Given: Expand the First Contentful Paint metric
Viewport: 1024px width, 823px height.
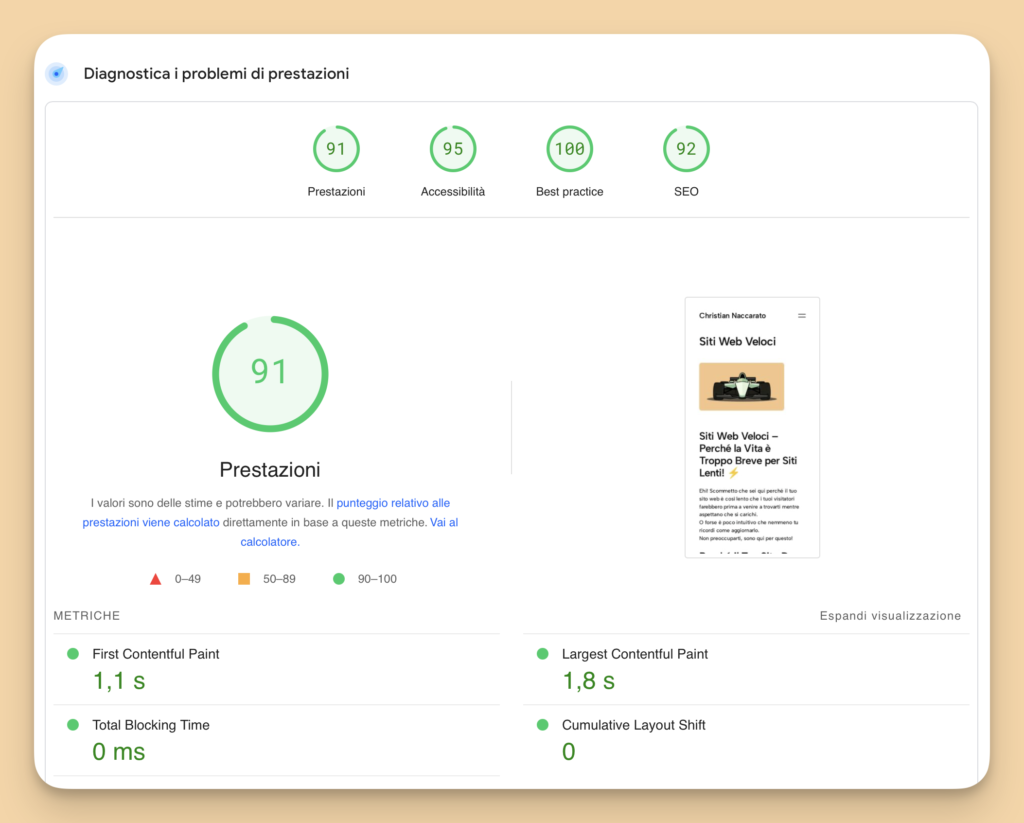Looking at the screenshot, I should coord(155,654).
